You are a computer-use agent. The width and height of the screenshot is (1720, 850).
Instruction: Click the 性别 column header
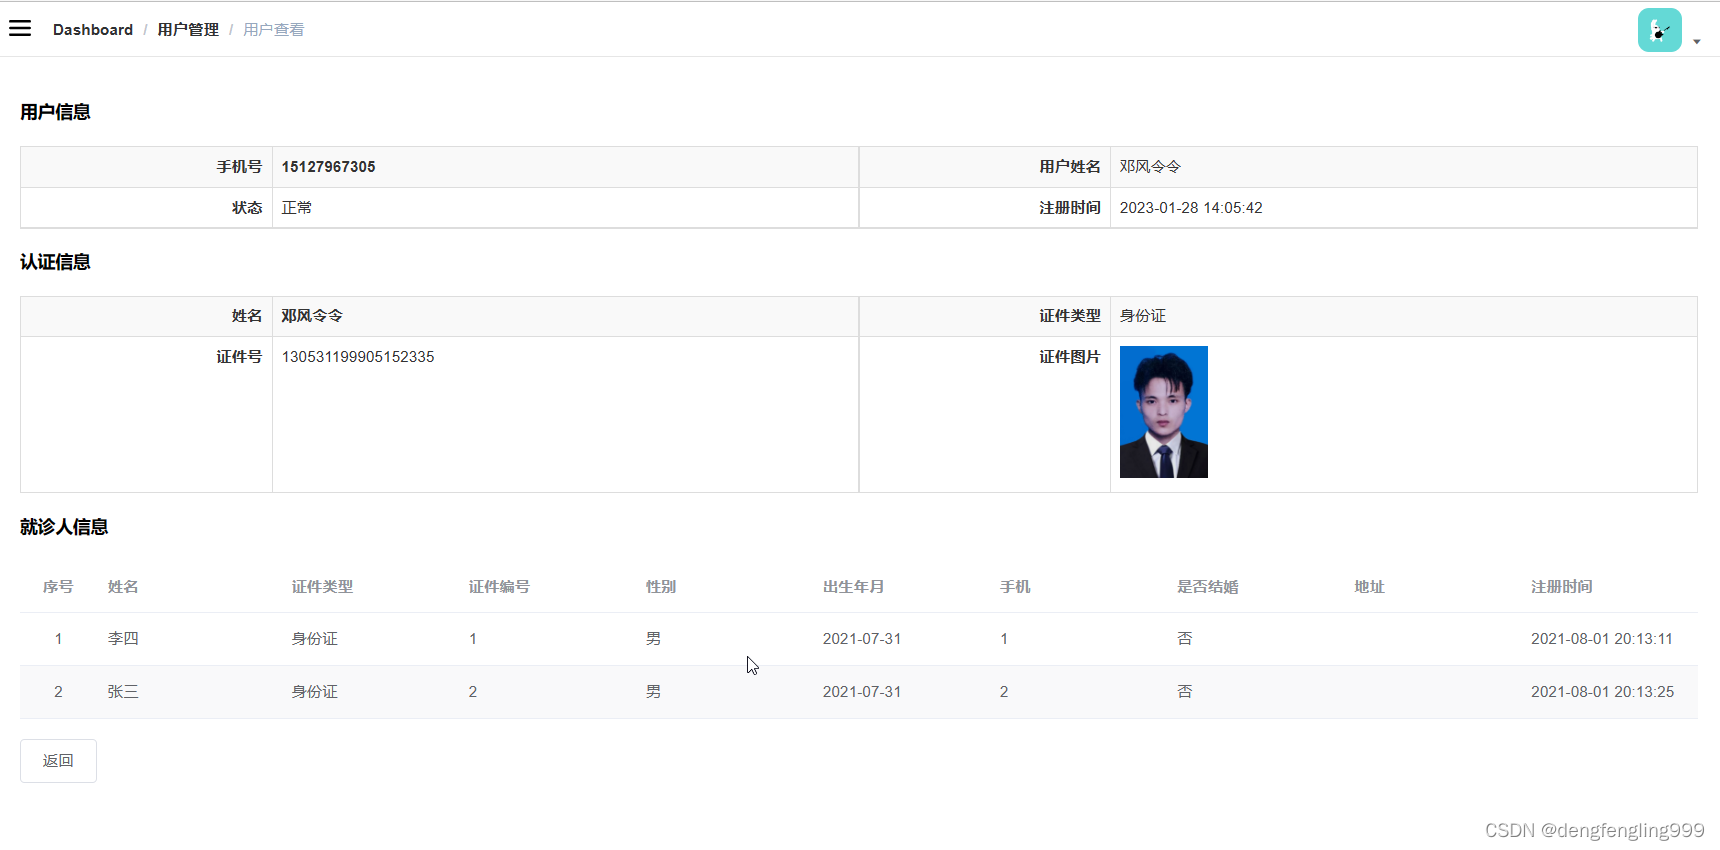click(x=661, y=587)
